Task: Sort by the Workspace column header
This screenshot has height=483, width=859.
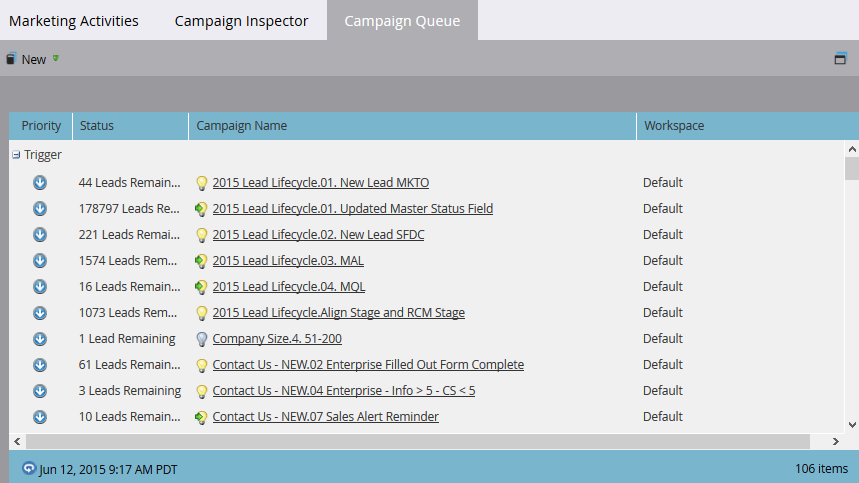Action: pyautogui.click(x=747, y=126)
